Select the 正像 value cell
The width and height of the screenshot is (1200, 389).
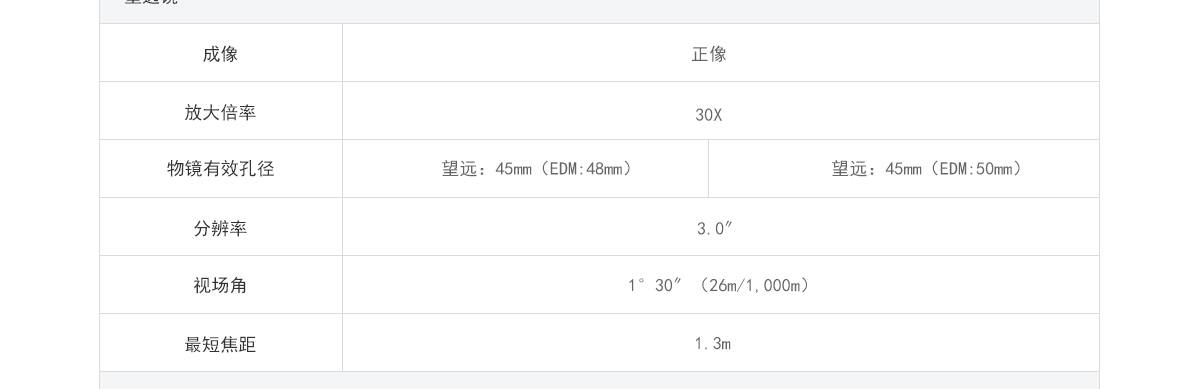[x=721, y=53]
